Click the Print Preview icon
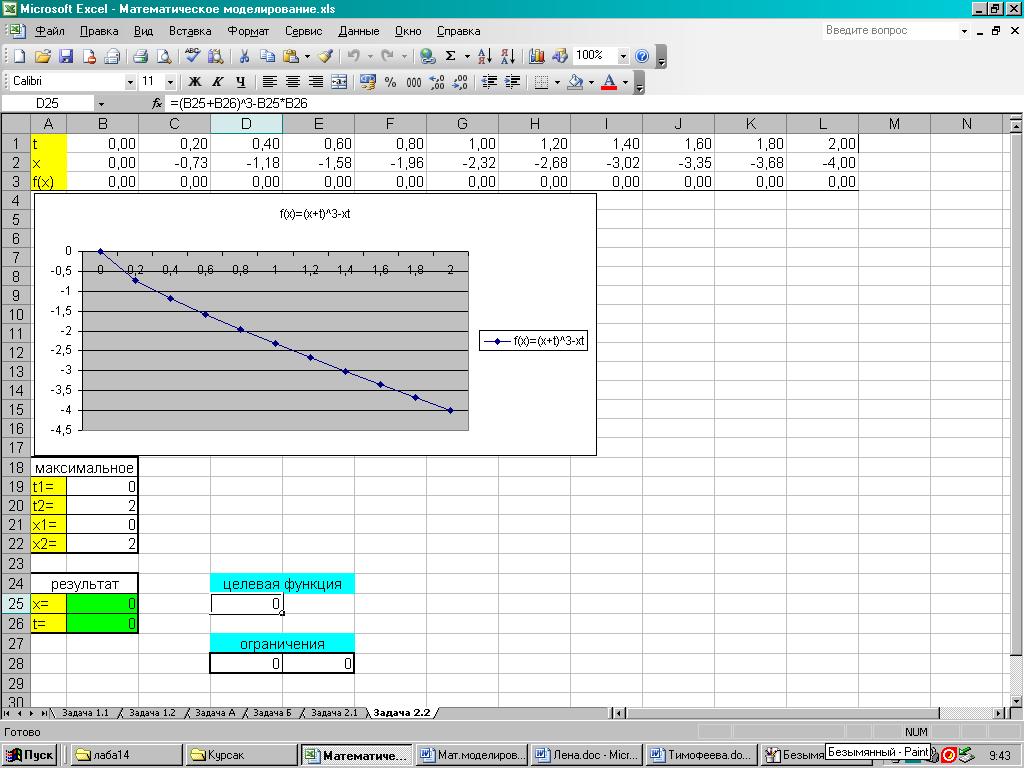Image resolution: width=1024 pixels, height=768 pixels. (x=162, y=56)
